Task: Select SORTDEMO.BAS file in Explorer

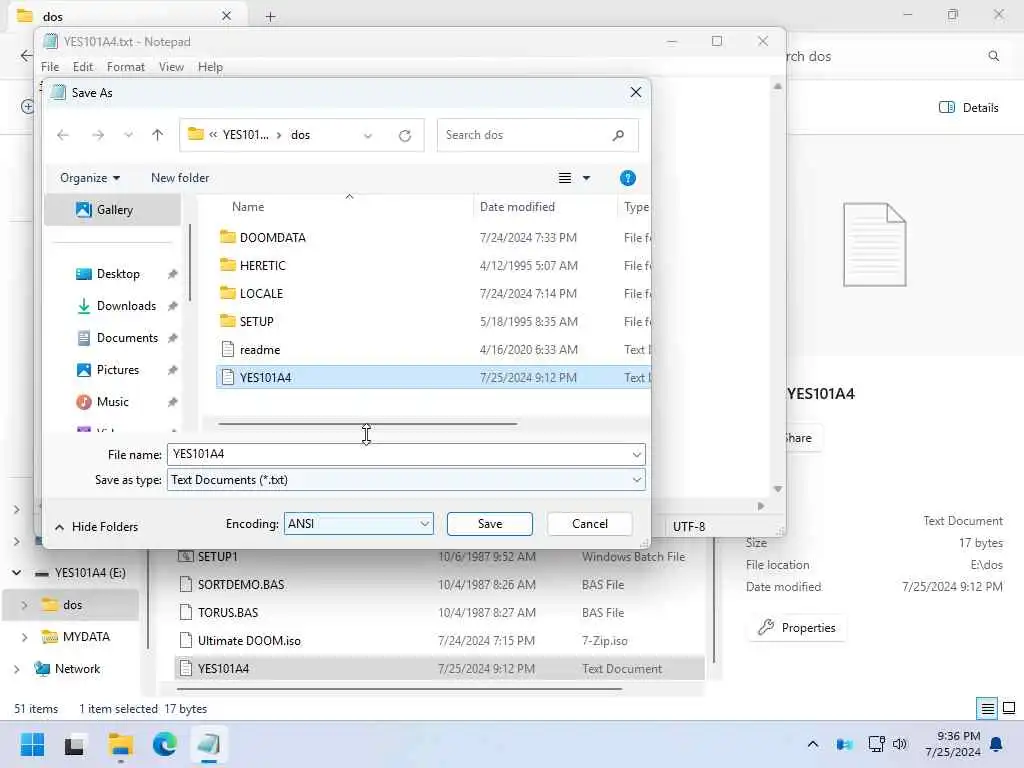Action: pos(440,584)
